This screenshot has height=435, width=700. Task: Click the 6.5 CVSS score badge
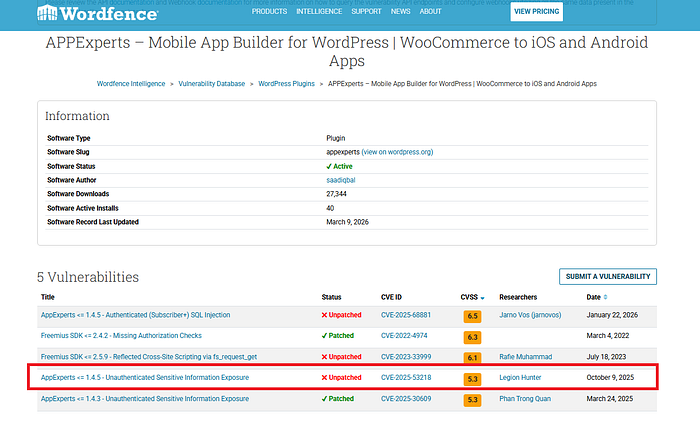click(x=472, y=316)
